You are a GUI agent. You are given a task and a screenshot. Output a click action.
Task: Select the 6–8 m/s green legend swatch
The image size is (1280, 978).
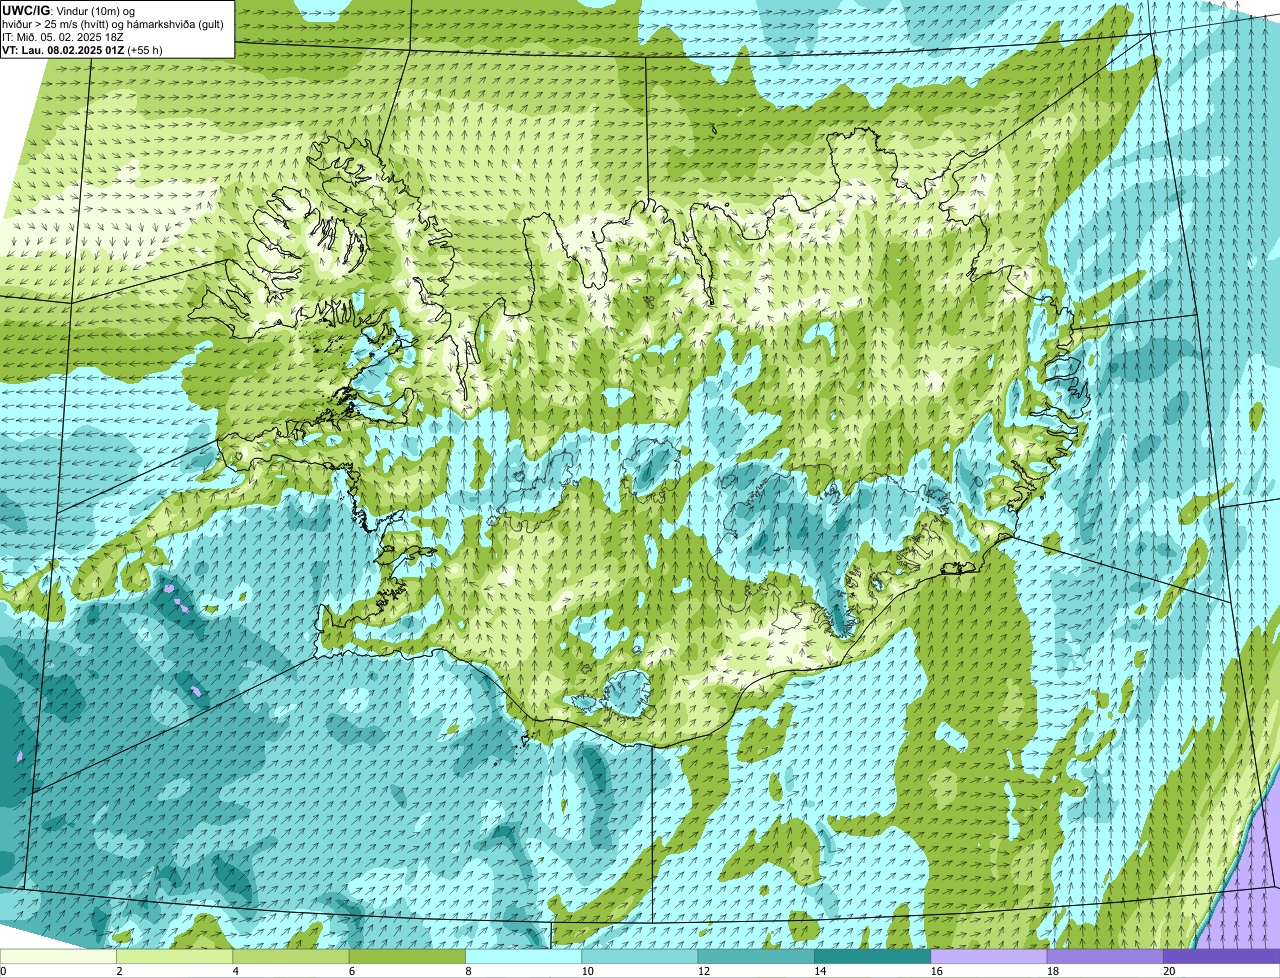tap(407, 956)
